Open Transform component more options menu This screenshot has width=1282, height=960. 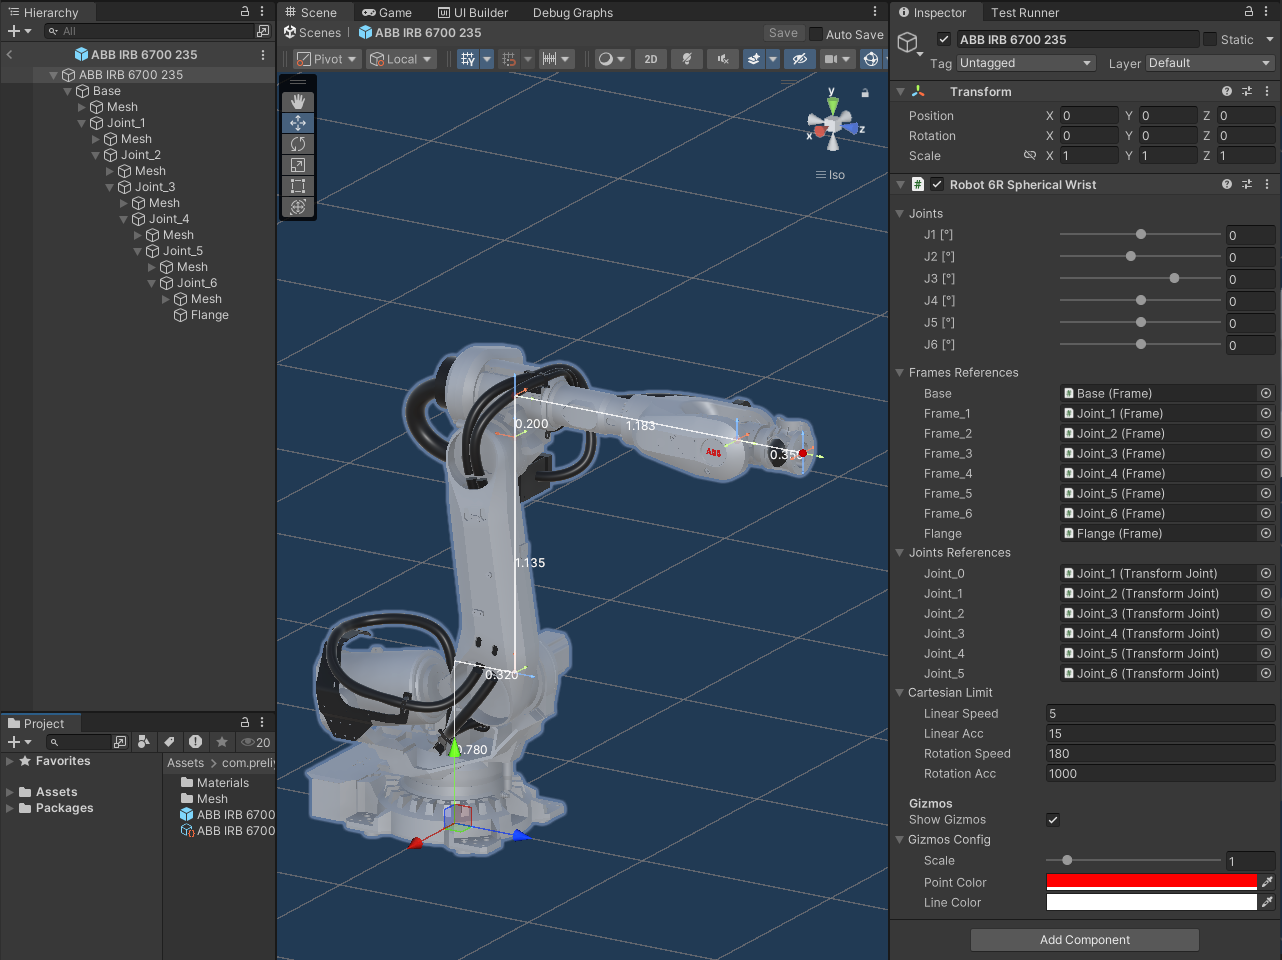coord(1267,91)
